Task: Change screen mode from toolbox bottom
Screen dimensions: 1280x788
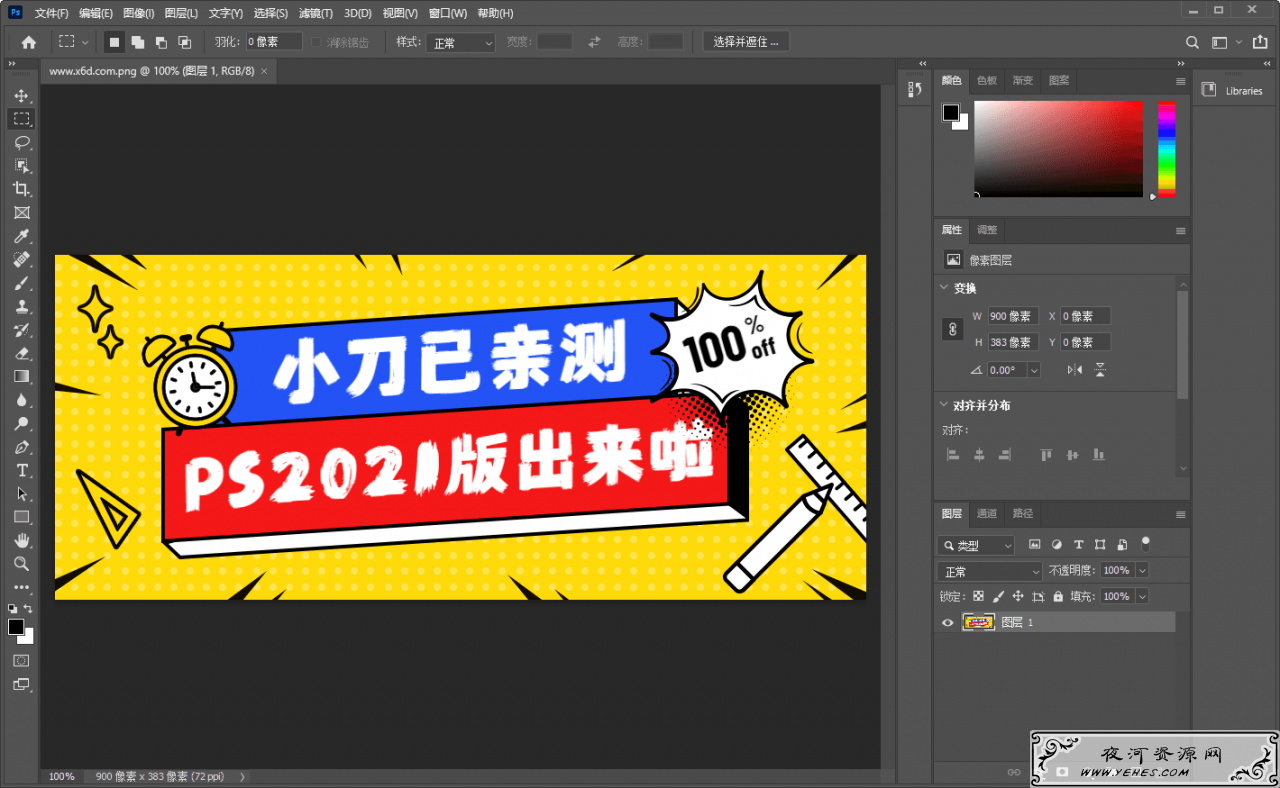Action: (21, 685)
